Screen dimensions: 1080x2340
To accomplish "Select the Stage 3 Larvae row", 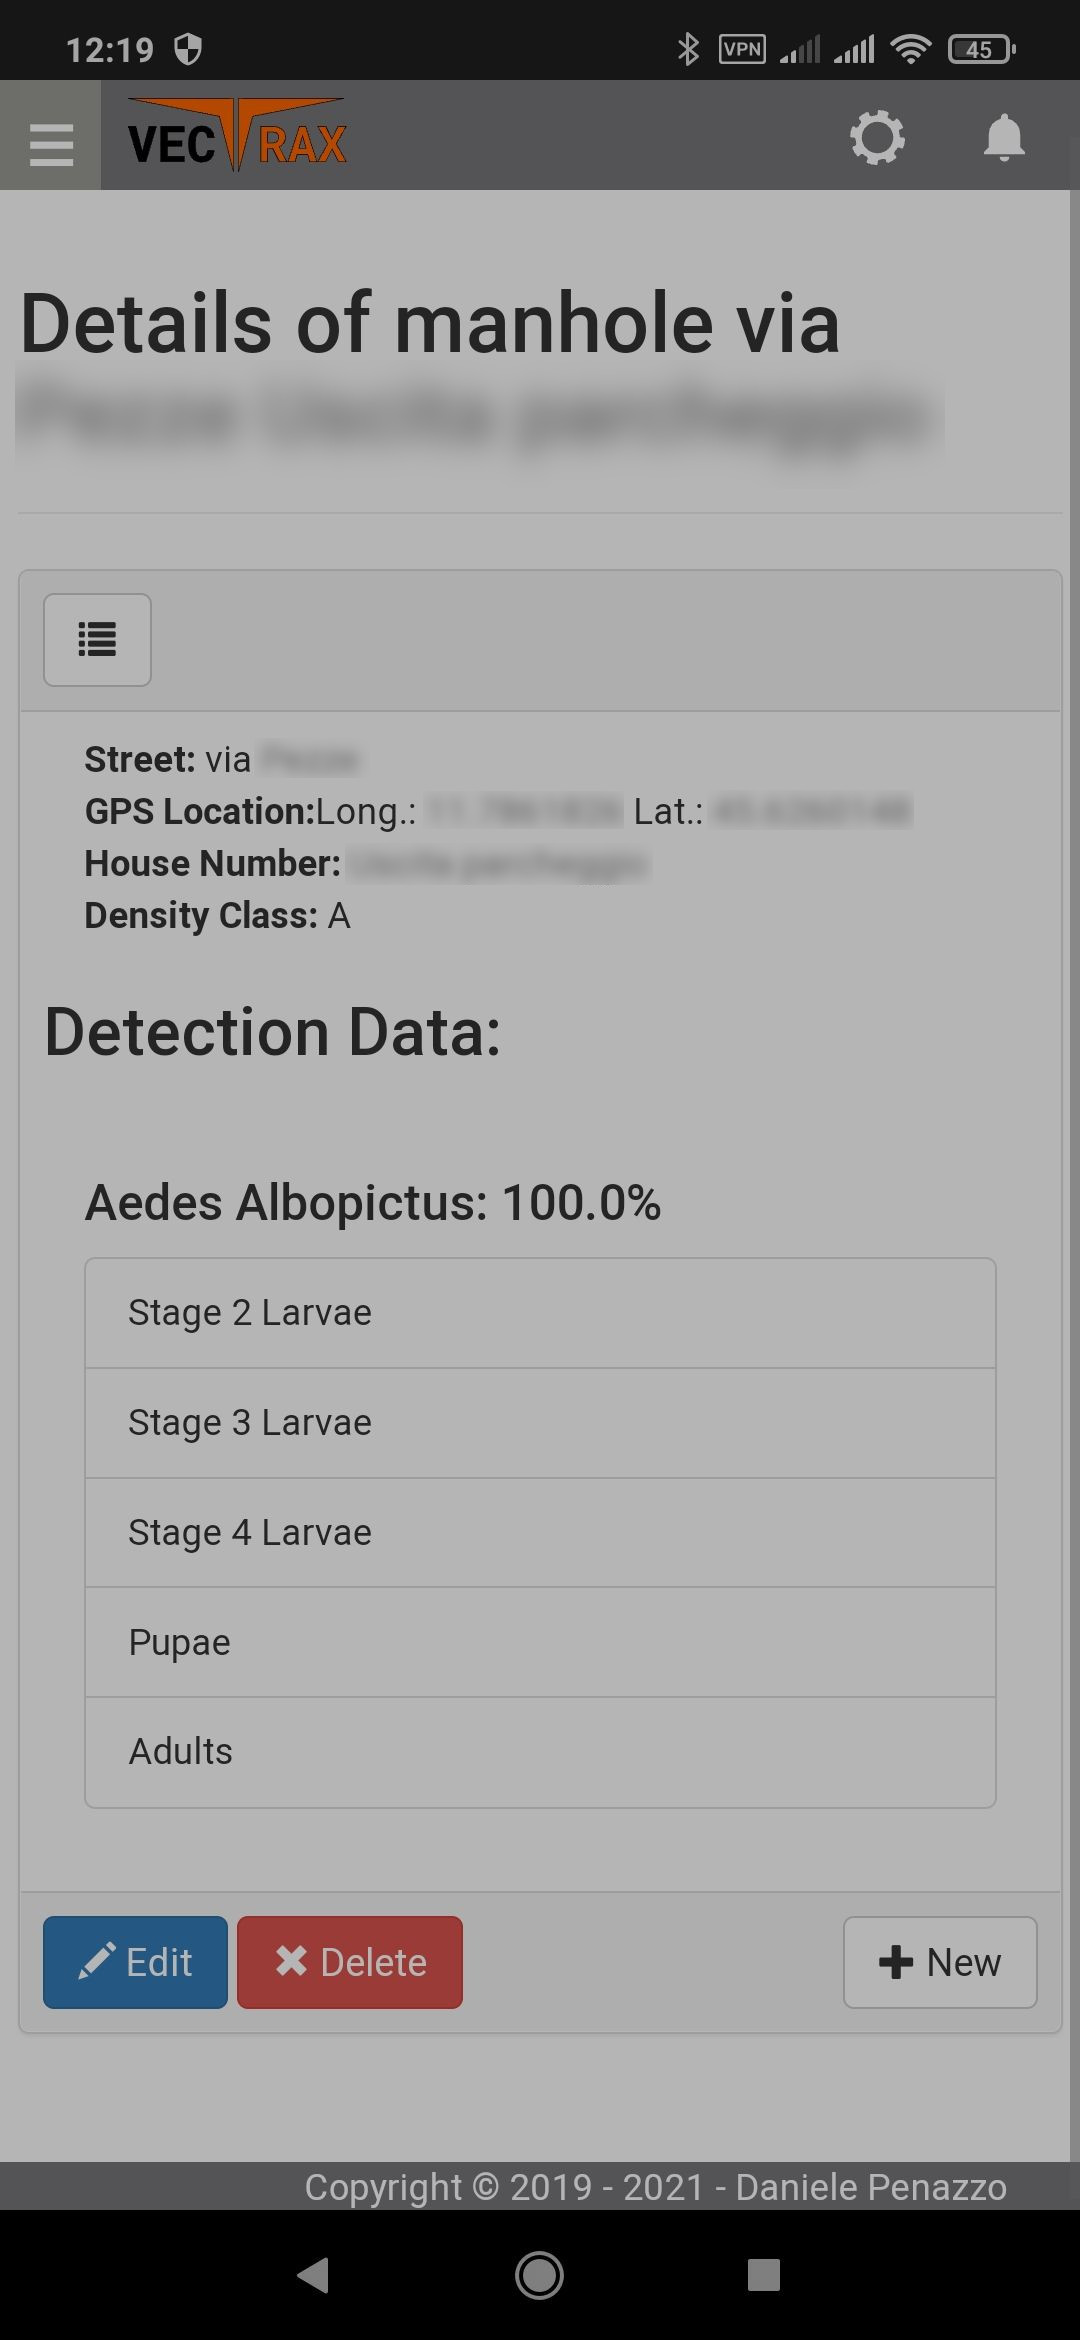I will pos(540,1423).
